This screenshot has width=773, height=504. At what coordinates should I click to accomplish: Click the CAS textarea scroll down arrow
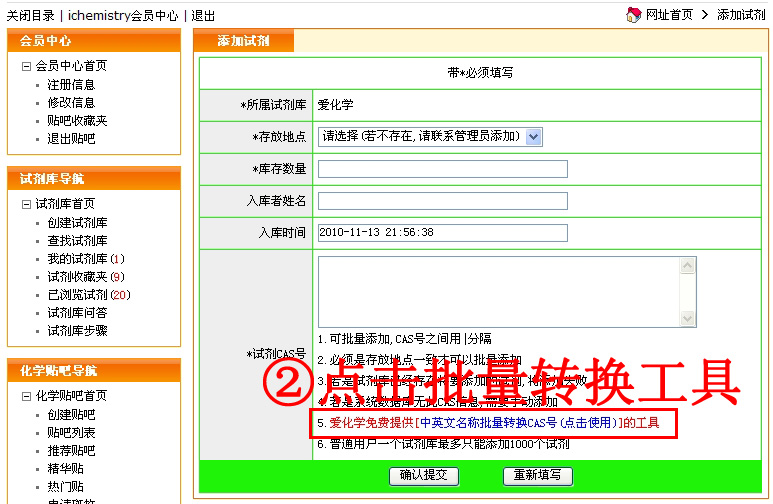687,319
